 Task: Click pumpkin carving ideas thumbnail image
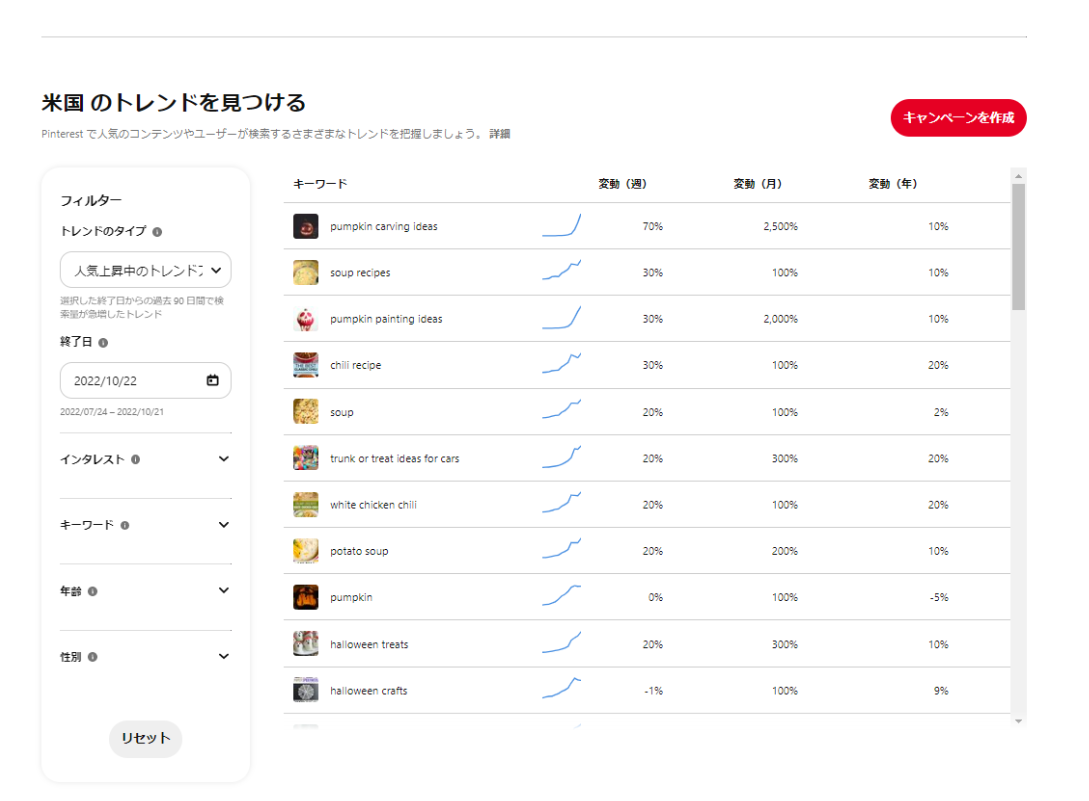(306, 227)
